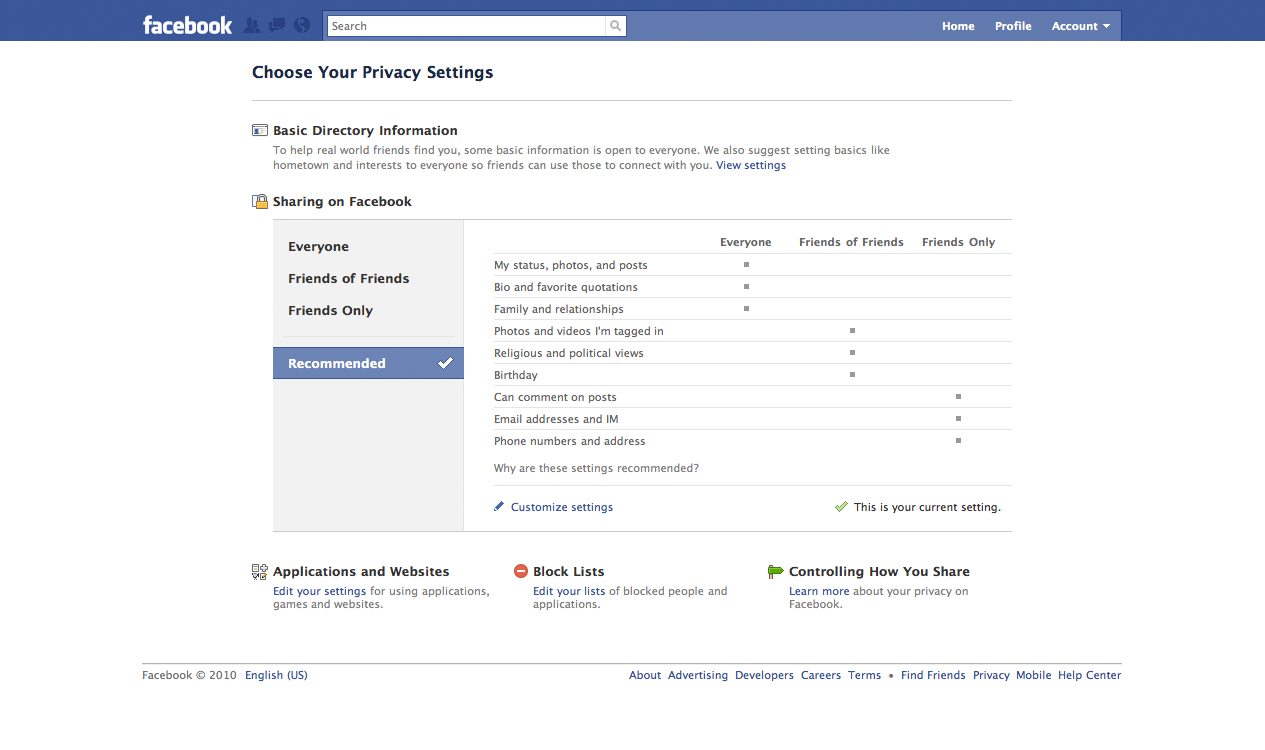1265x750 pixels.
Task: Open About link in footer
Action: pyautogui.click(x=645, y=675)
